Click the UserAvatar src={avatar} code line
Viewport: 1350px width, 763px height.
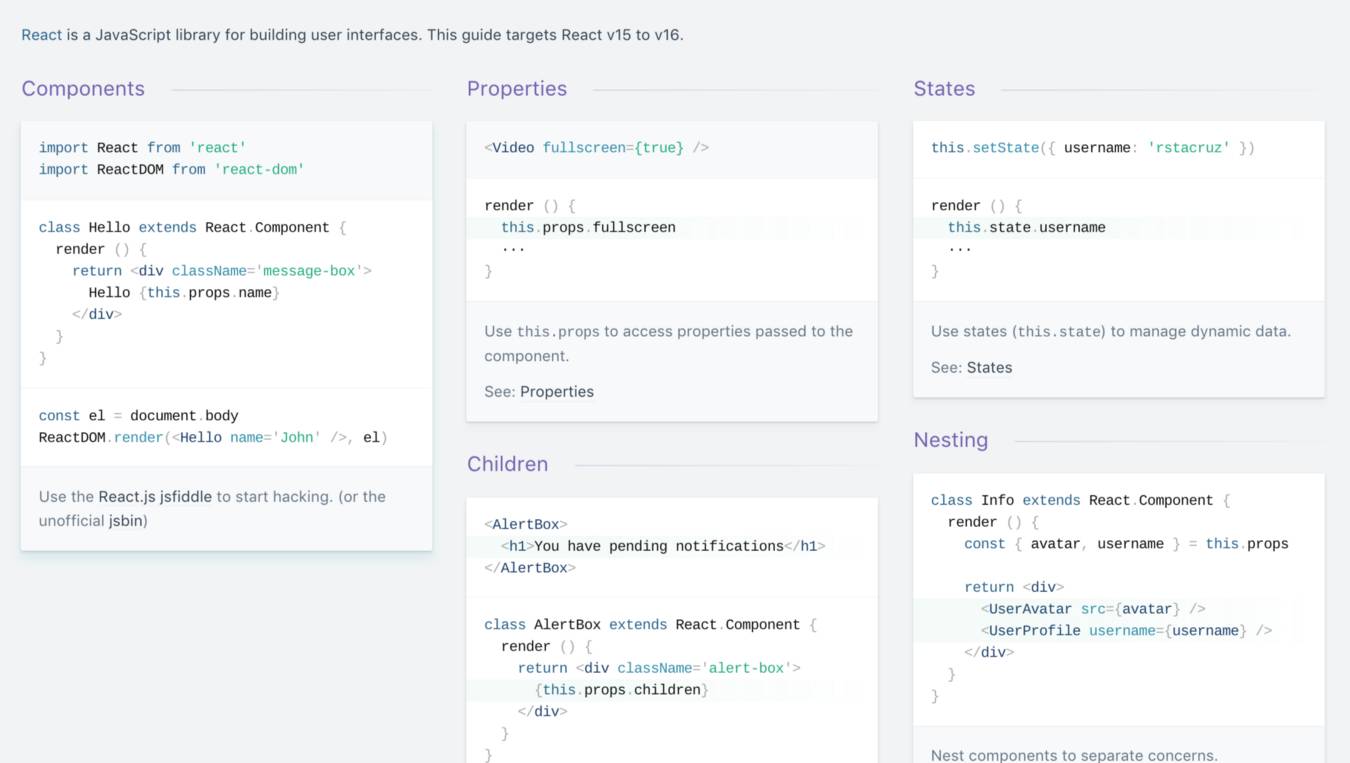pyautogui.click(x=1092, y=609)
